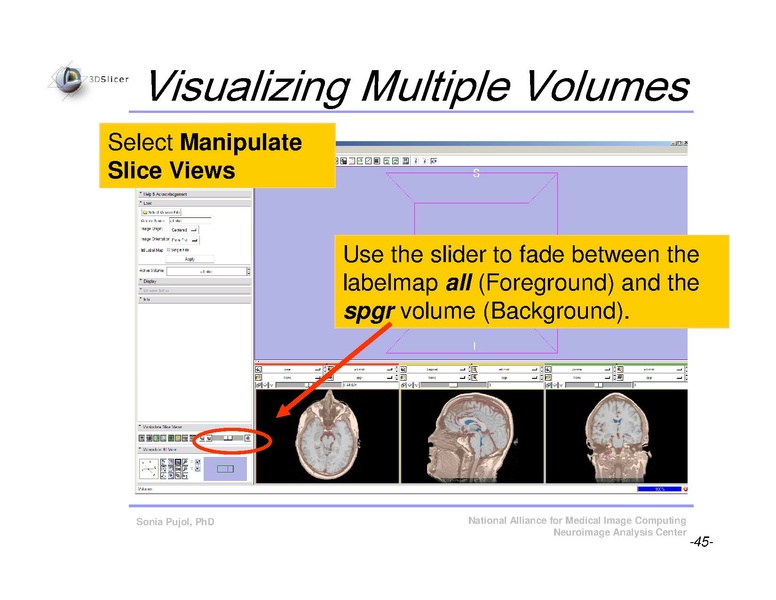The height and width of the screenshot is (600, 776).
Task: Click the yellow icon in Manipulate Slice Views
Action: click(x=178, y=438)
